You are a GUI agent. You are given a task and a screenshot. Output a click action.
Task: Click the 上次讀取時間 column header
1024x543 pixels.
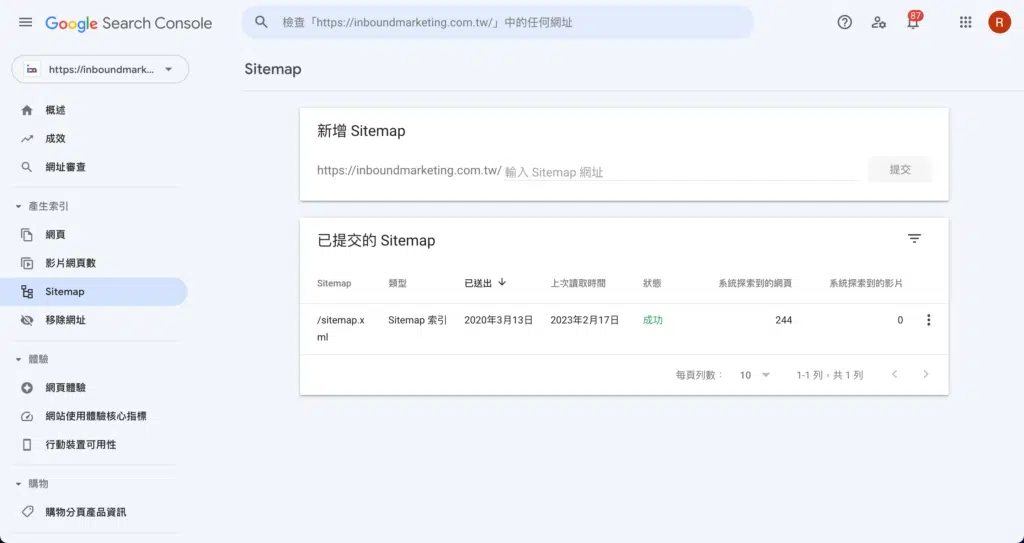point(578,283)
